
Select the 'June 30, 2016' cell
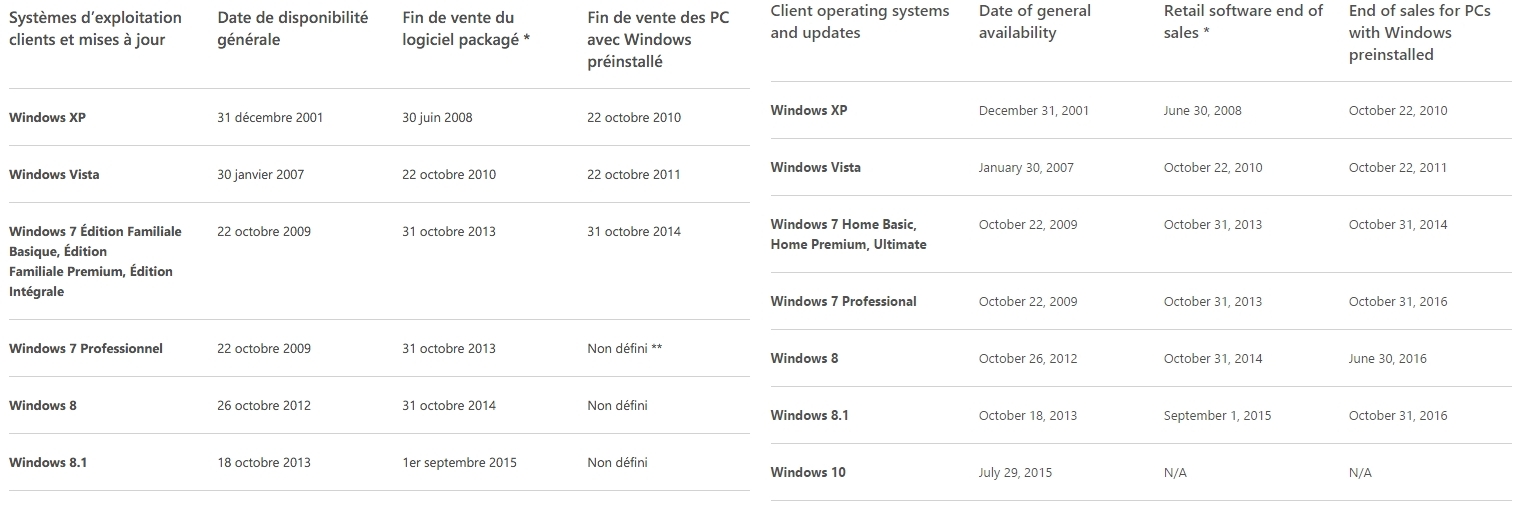1388,358
